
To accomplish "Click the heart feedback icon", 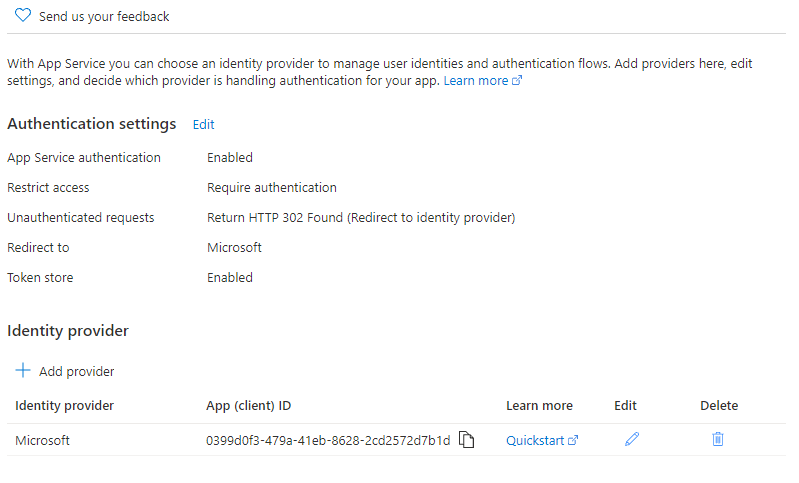I will tap(23, 15).
